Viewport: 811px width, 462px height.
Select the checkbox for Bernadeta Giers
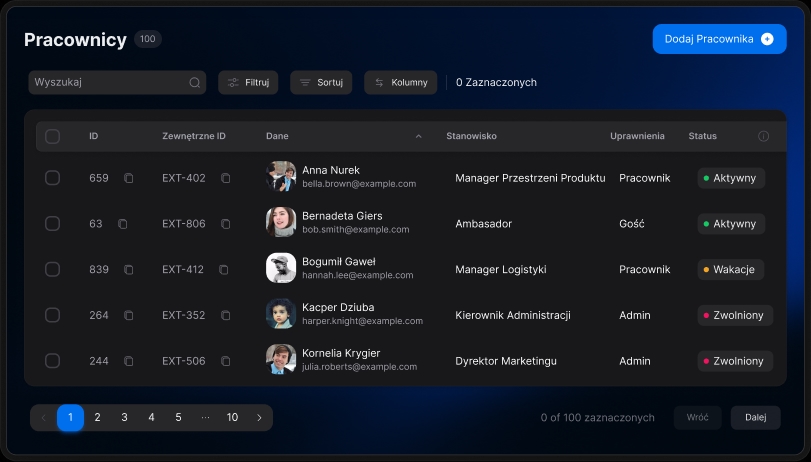52,224
